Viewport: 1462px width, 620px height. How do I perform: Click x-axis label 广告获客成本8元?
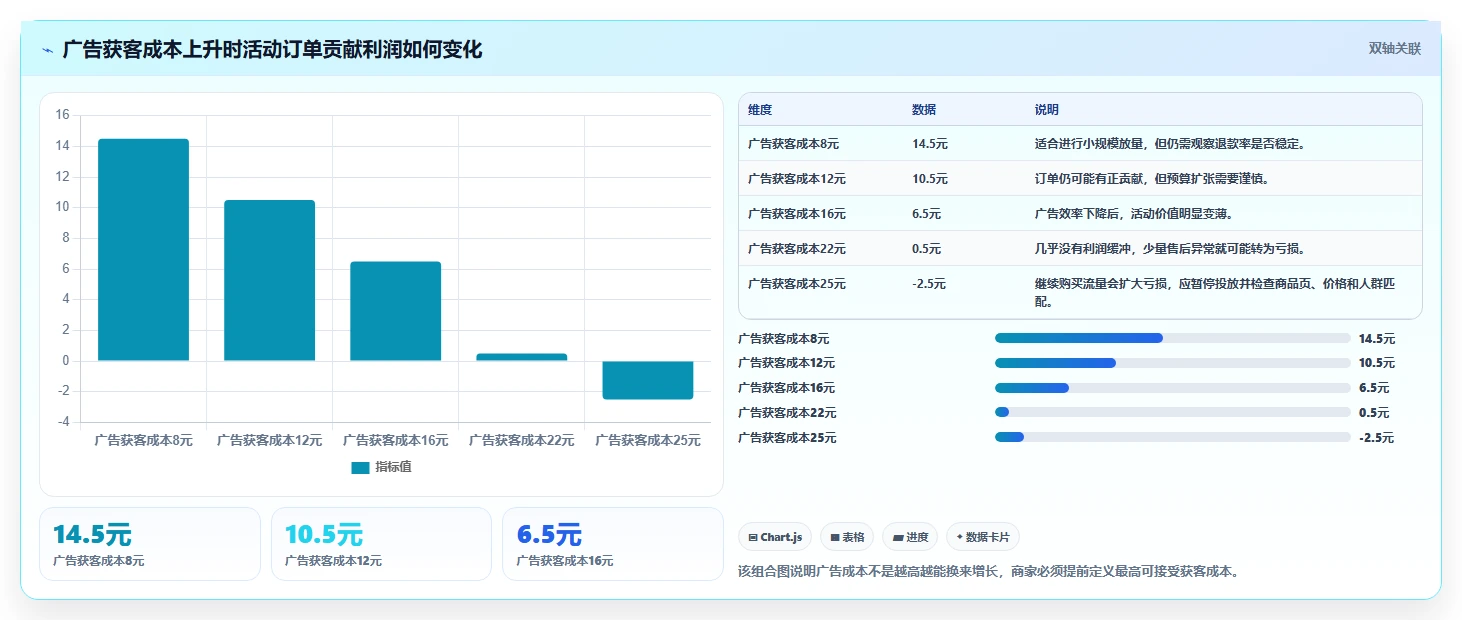click(x=143, y=440)
